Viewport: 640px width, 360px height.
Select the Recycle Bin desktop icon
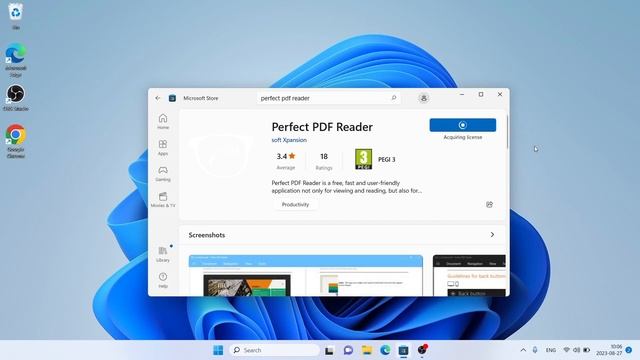(16, 16)
